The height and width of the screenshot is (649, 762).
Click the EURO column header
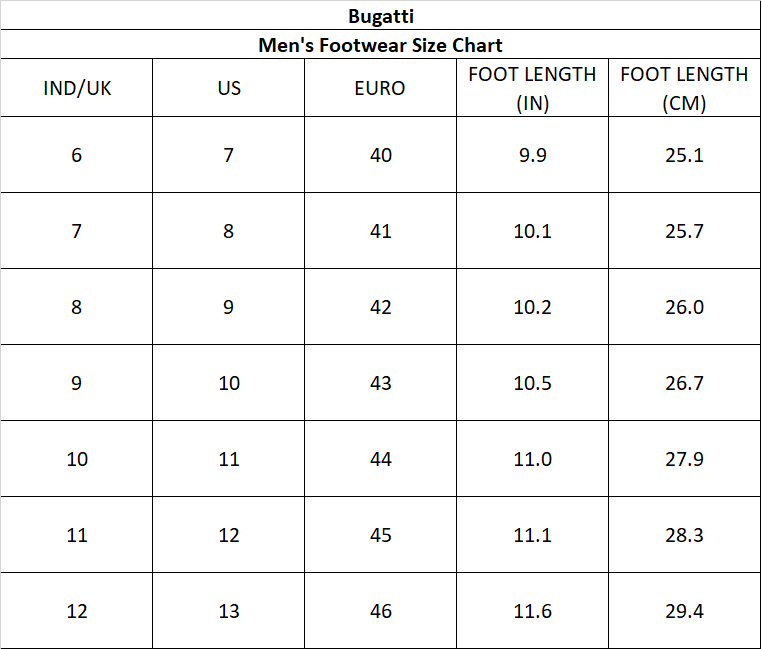click(x=380, y=88)
